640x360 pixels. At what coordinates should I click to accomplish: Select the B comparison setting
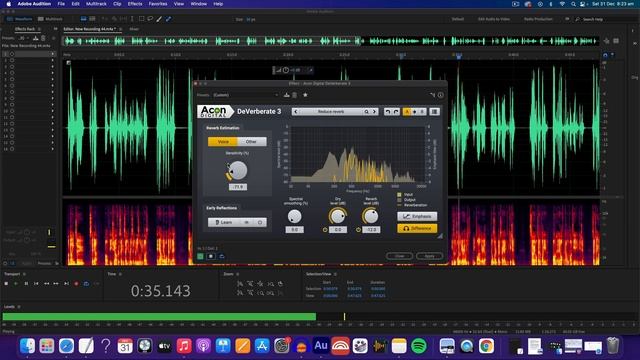(422, 111)
